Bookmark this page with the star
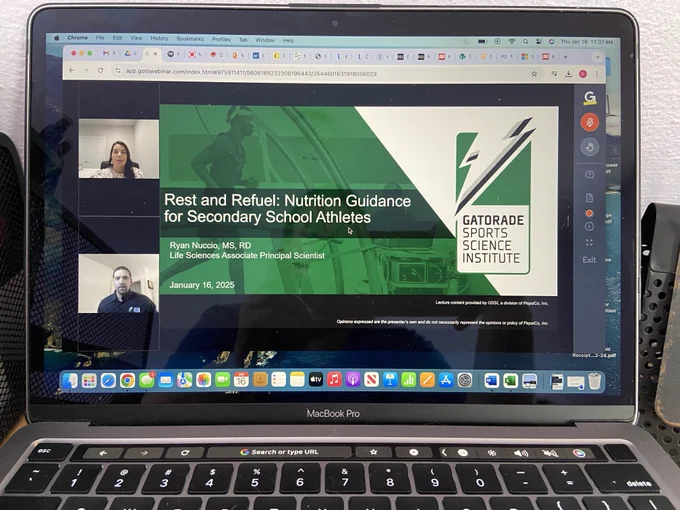680x510 pixels. coord(534,74)
